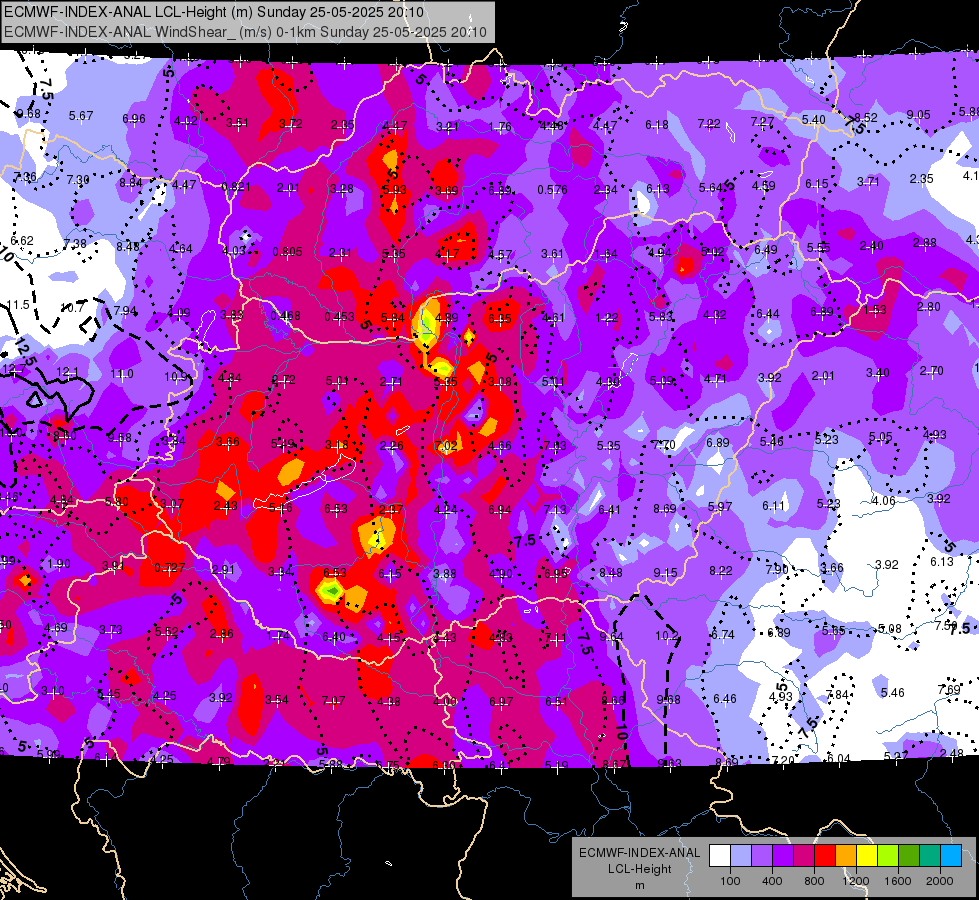
Task: Click the white swatch in LCL-Height legend
Action: tap(720, 856)
